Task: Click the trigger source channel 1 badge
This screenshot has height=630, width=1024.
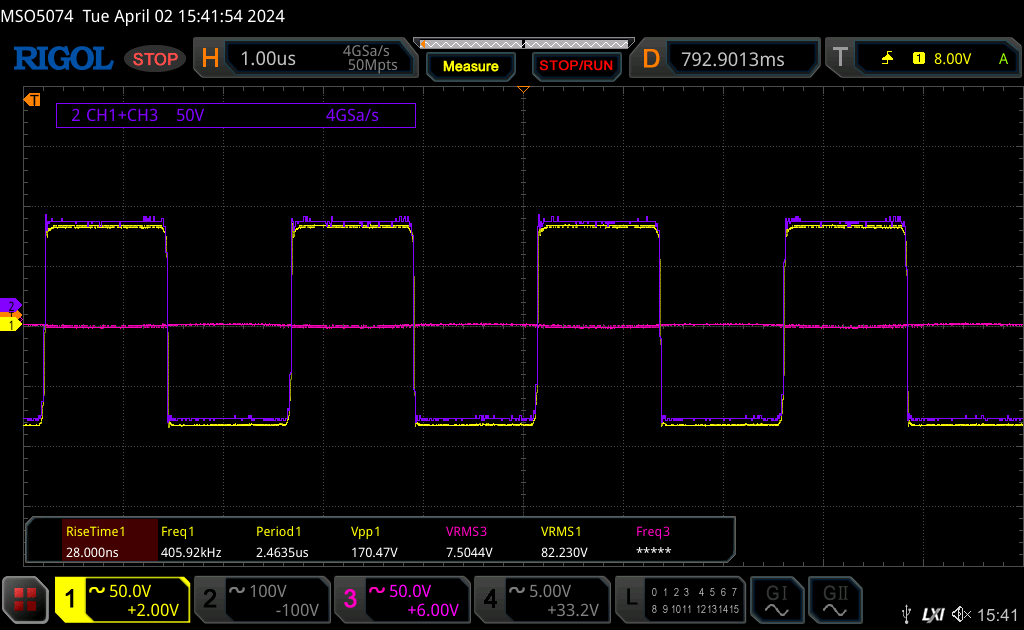Action: [919, 59]
